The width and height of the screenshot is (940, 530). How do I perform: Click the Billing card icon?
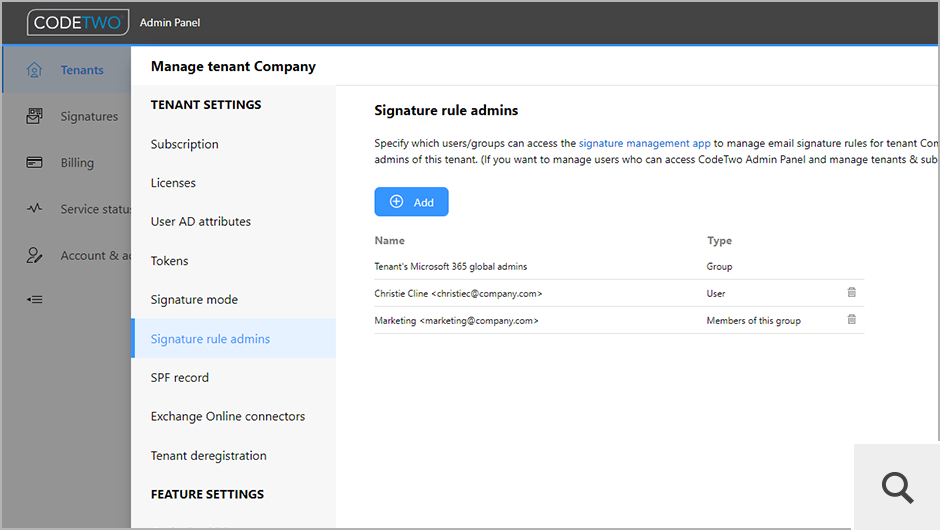point(35,162)
